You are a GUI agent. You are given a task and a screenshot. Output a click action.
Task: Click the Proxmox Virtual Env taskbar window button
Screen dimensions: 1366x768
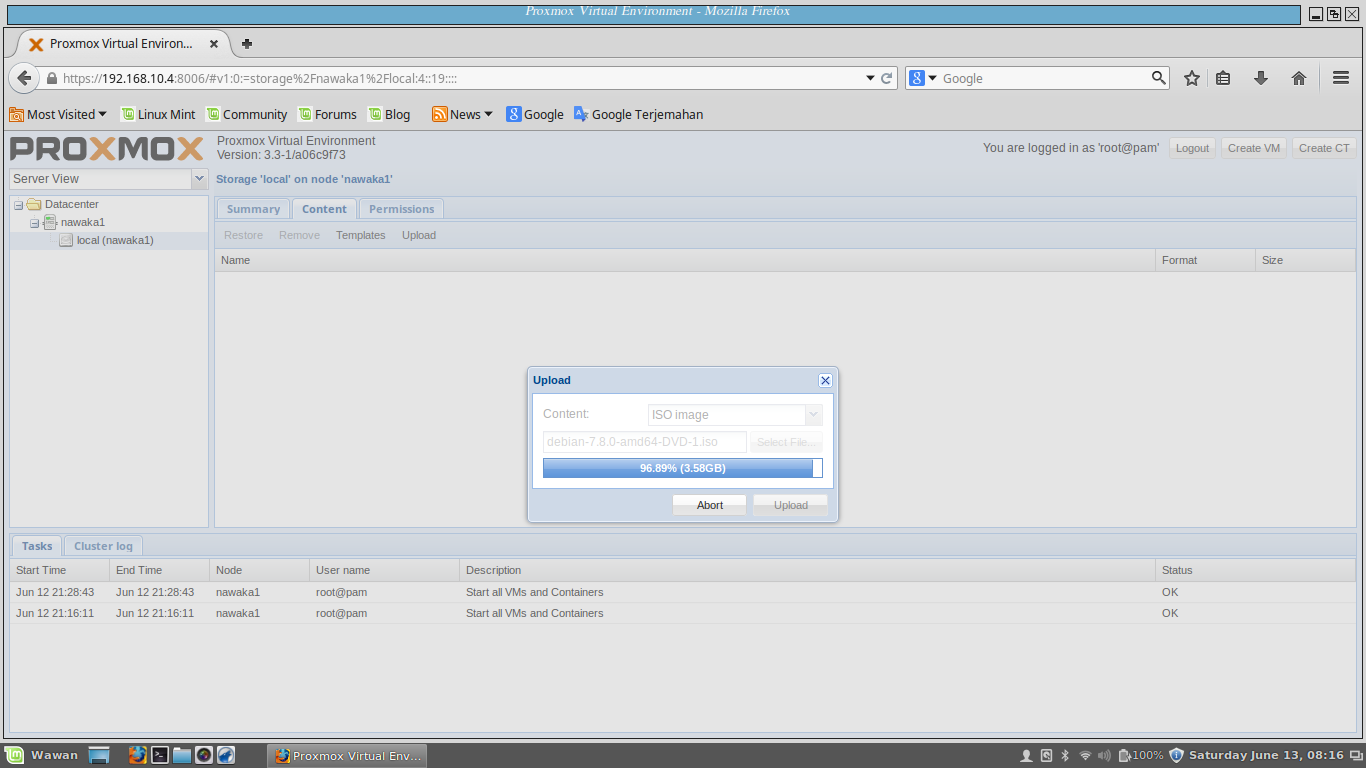(347, 756)
